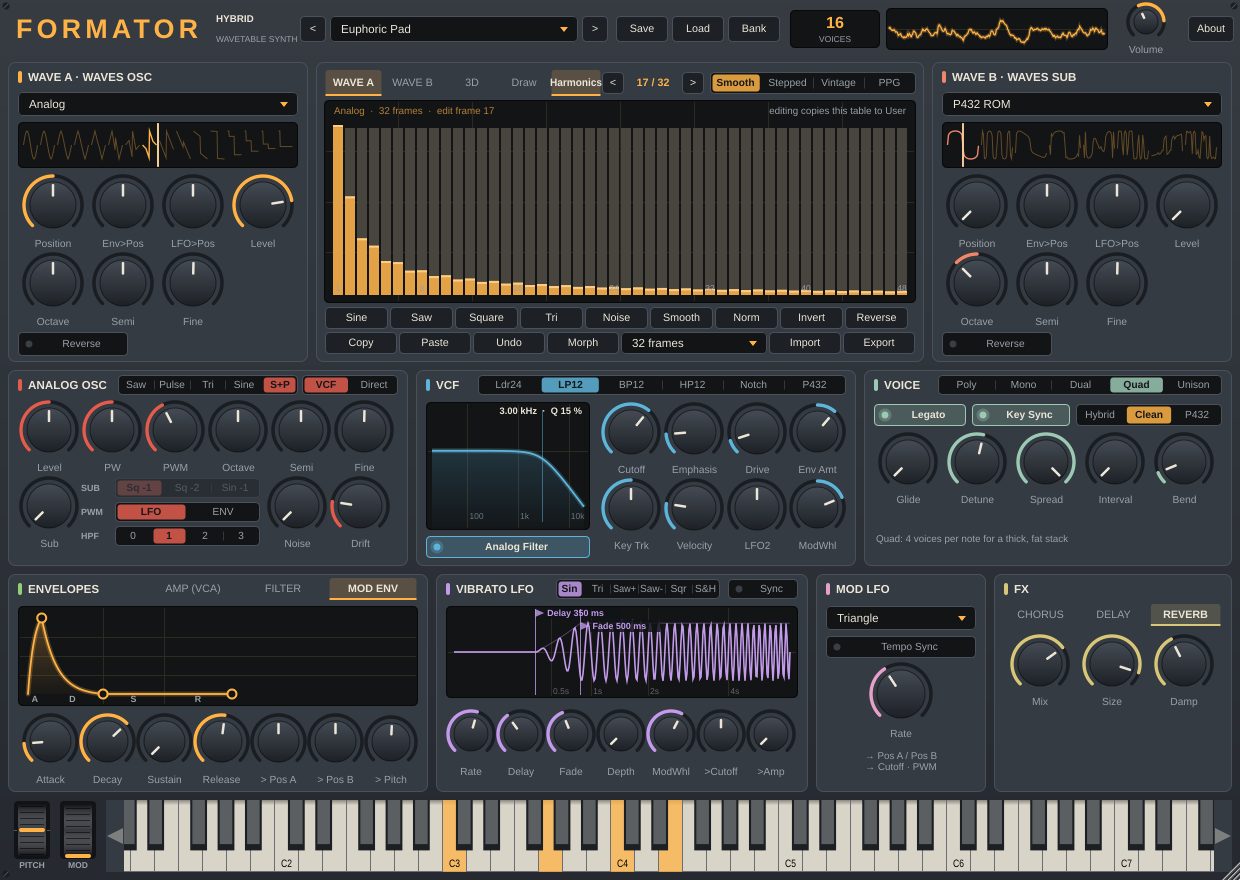The height and width of the screenshot is (880, 1240).
Task: Toggle the Legato switch
Action: [x=920, y=415]
